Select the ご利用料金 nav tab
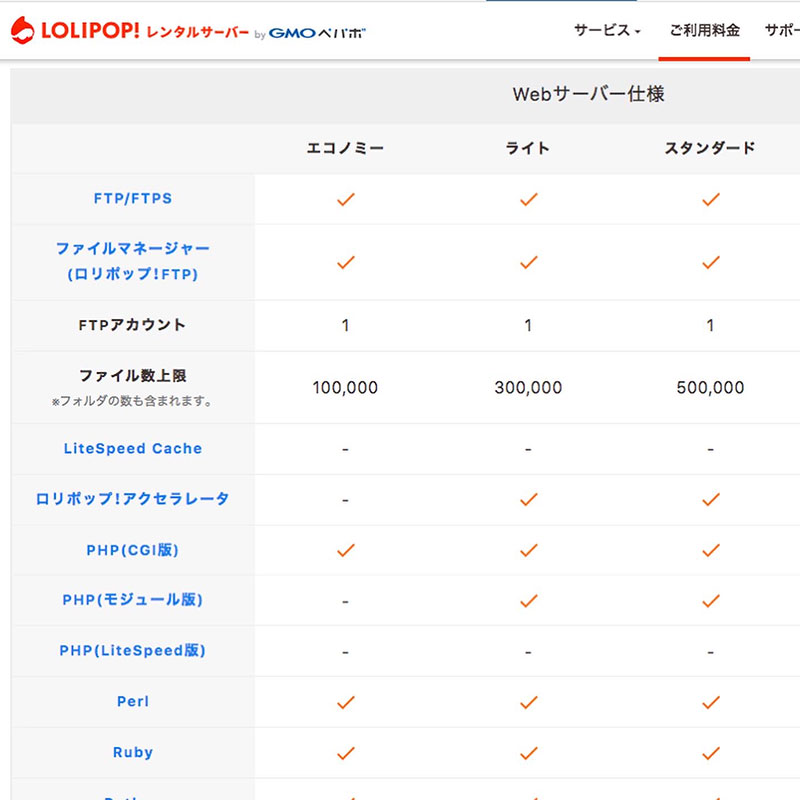 click(x=704, y=30)
